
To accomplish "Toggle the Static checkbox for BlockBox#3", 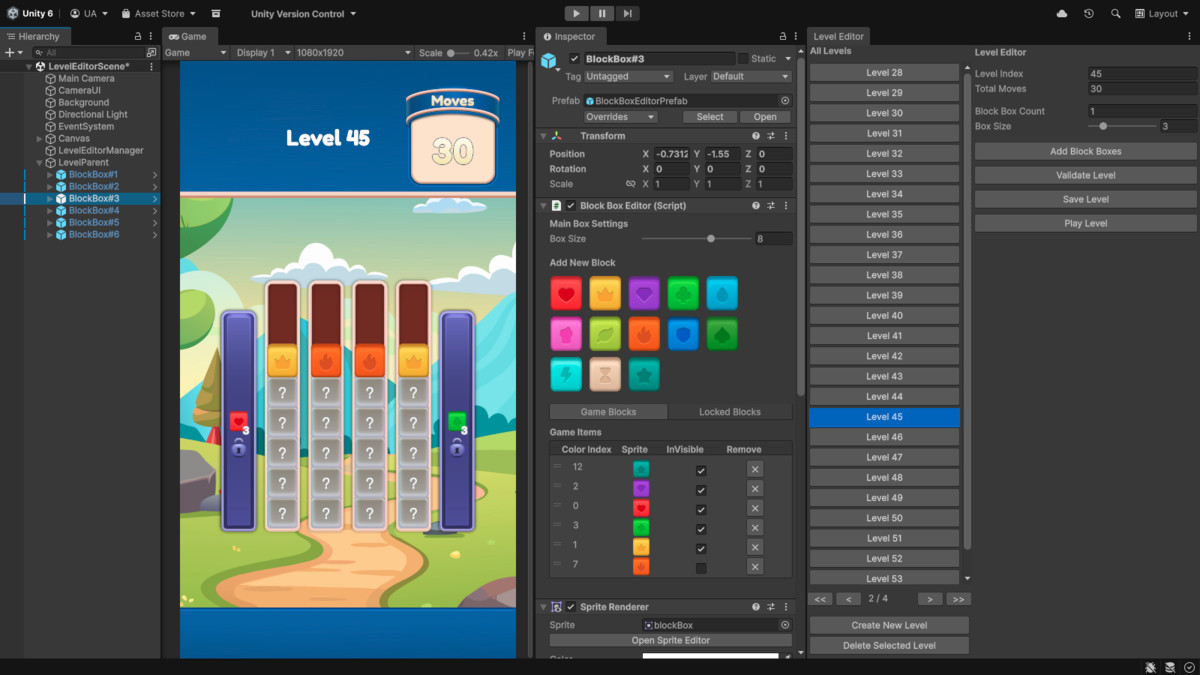I will click(745, 58).
